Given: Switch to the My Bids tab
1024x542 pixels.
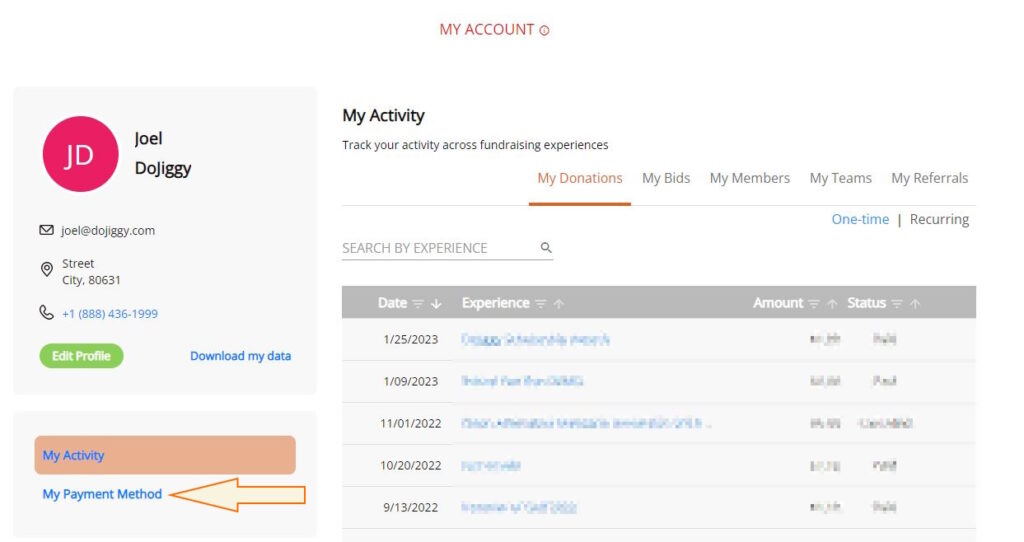Looking at the screenshot, I should tap(666, 178).
